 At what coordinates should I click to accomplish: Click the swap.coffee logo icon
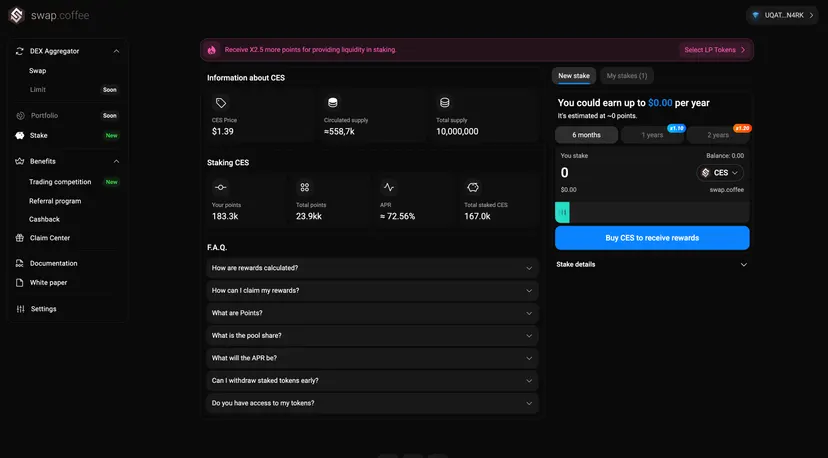tap(16, 15)
